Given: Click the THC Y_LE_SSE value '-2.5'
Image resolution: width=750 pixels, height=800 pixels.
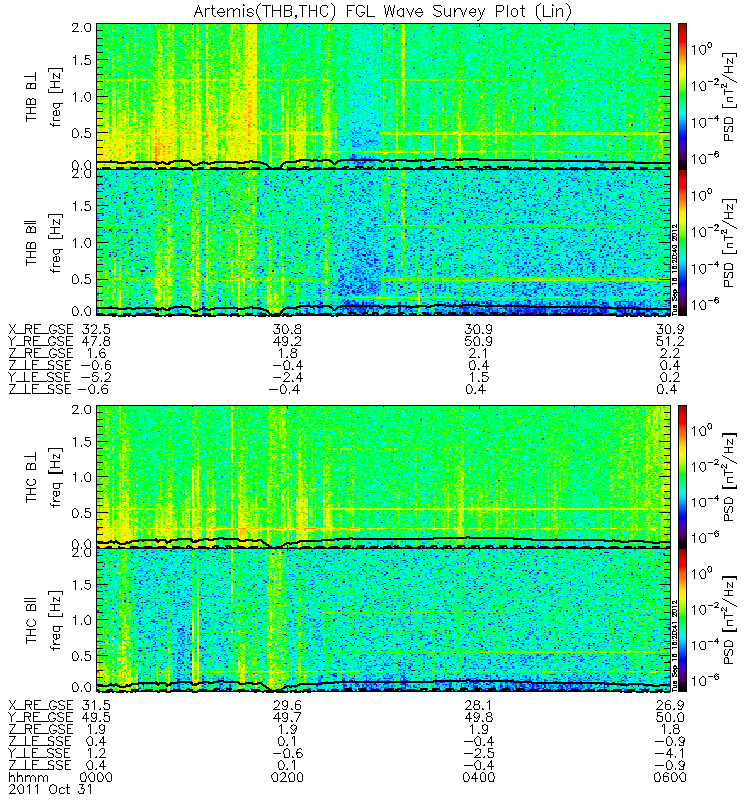Looking at the screenshot, I should click(479, 754).
